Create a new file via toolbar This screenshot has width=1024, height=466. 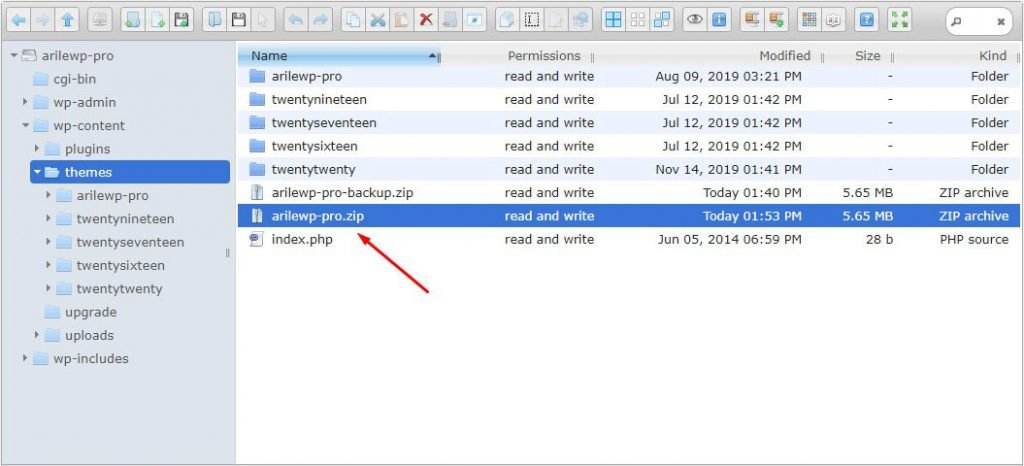click(157, 20)
